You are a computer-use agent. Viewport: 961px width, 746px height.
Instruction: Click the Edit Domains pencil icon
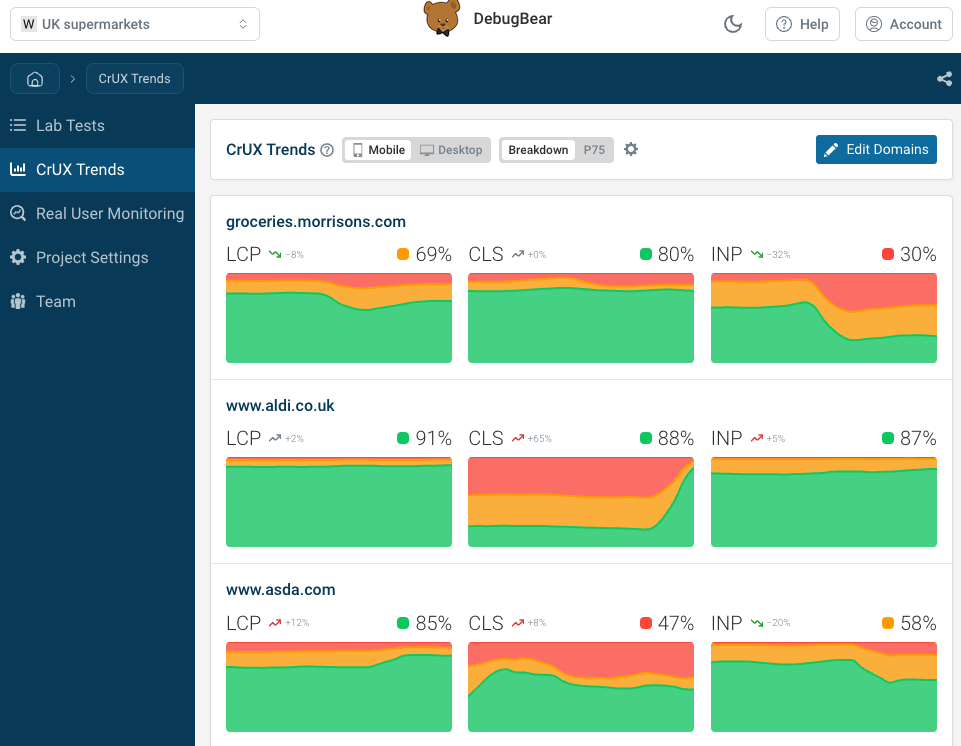[x=831, y=150]
